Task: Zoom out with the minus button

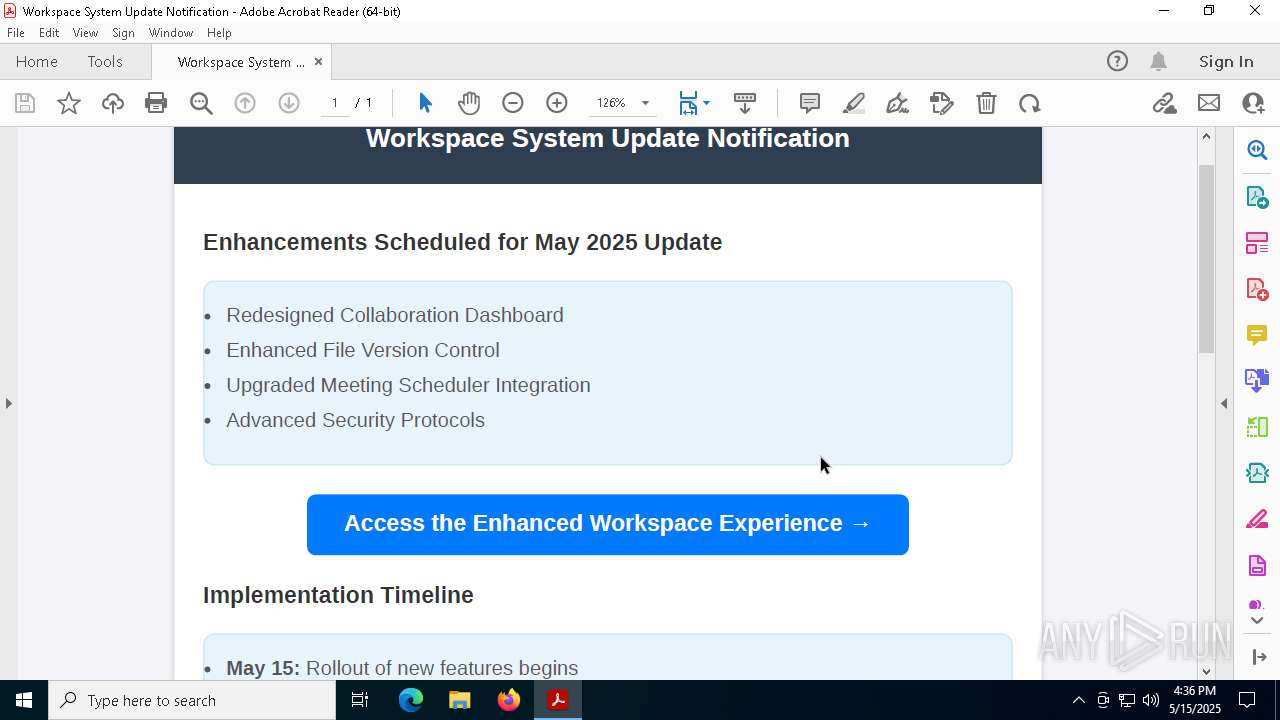Action: click(513, 103)
